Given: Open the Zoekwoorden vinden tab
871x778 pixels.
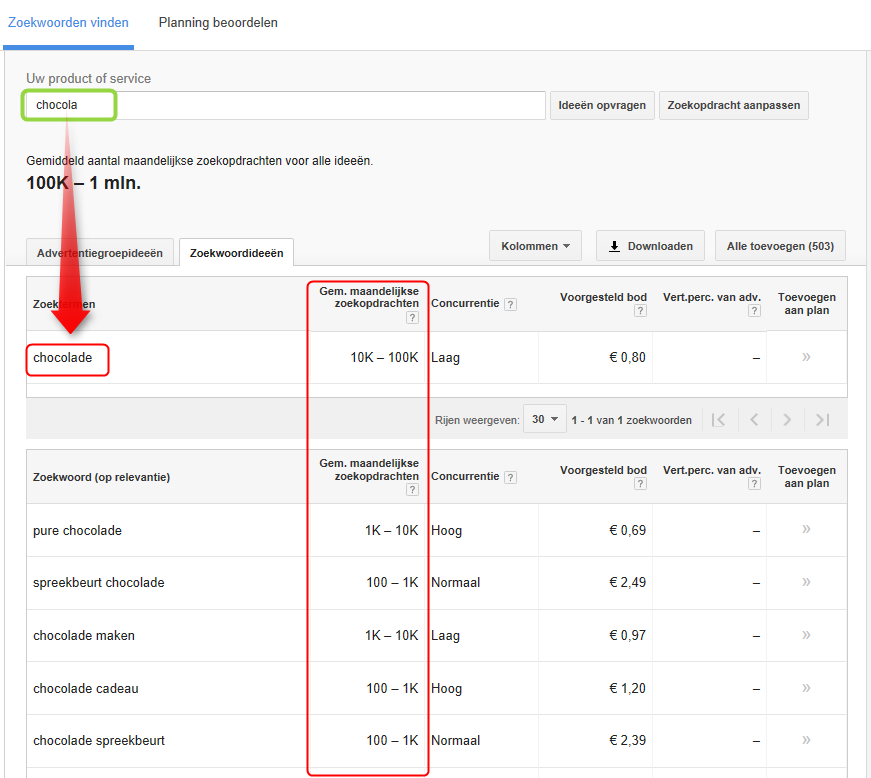Looking at the screenshot, I should tap(68, 23).
